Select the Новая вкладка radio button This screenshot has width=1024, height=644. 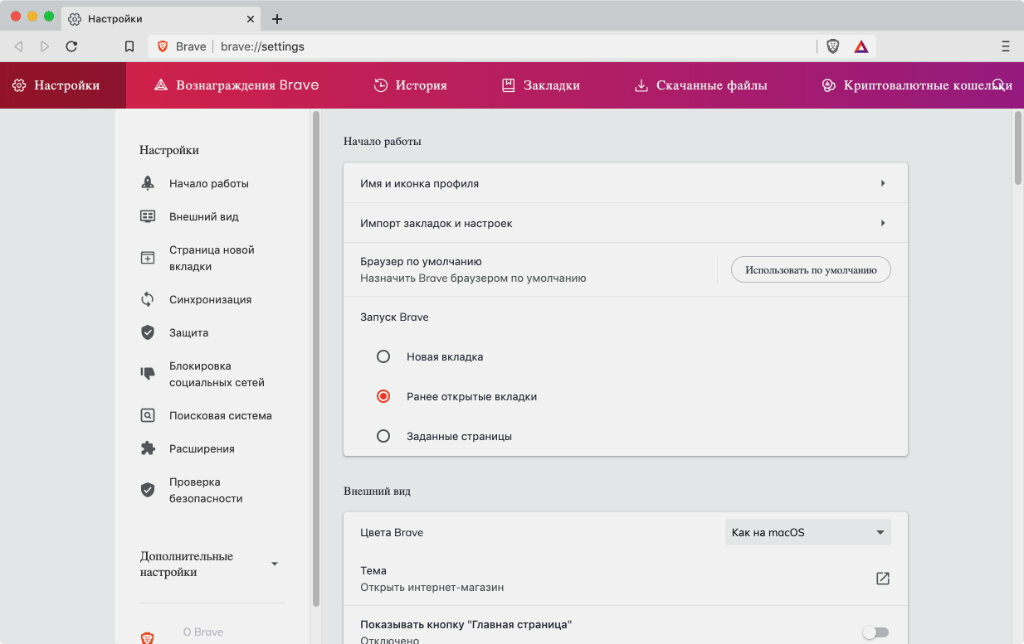(x=383, y=357)
